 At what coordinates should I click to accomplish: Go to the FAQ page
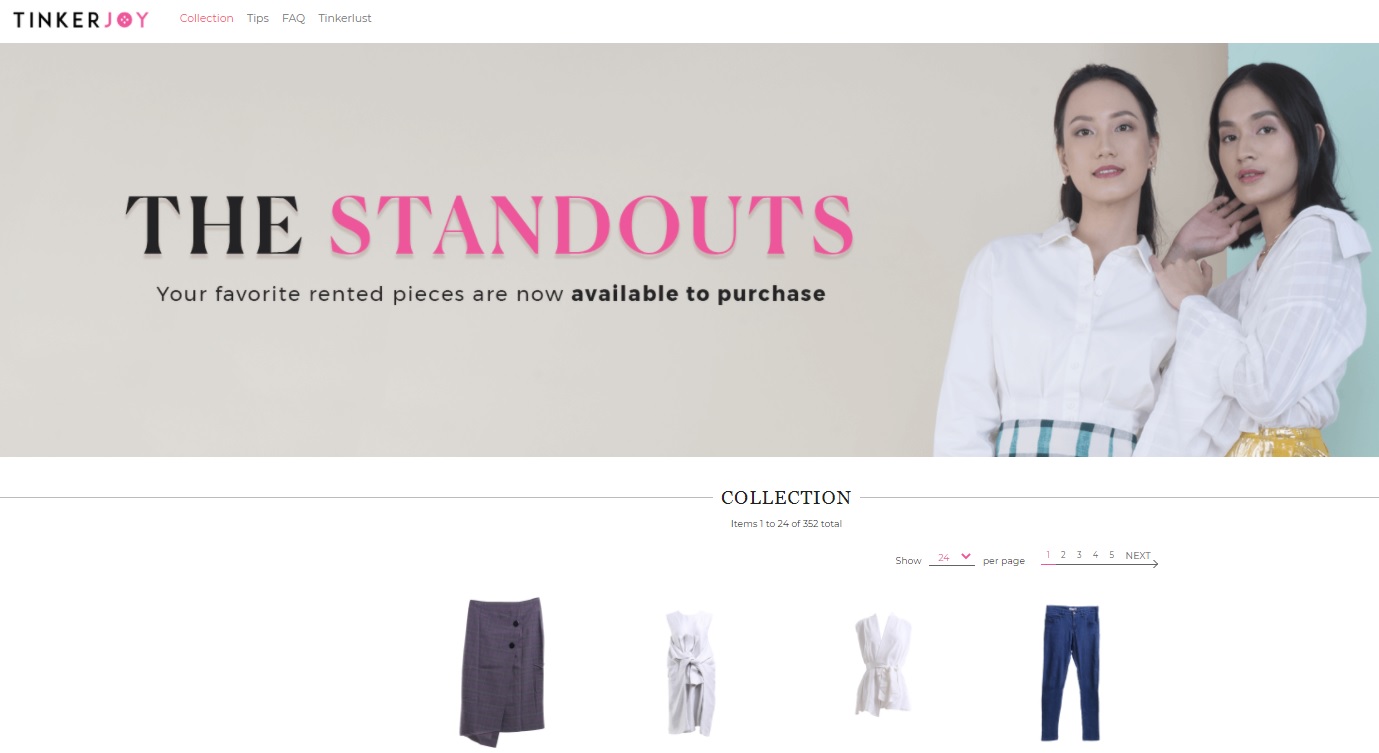[293, 18]
